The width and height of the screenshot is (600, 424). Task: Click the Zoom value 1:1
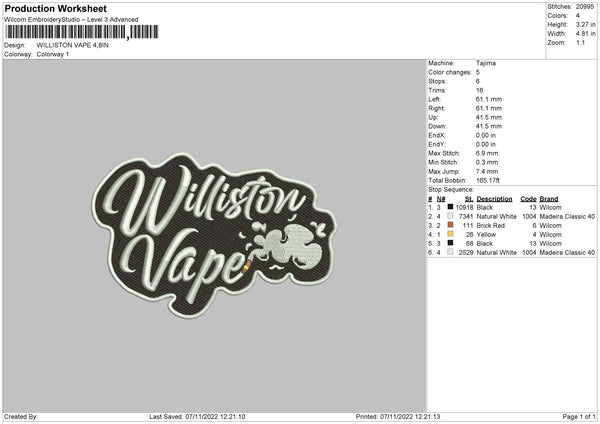coord(580,43)
